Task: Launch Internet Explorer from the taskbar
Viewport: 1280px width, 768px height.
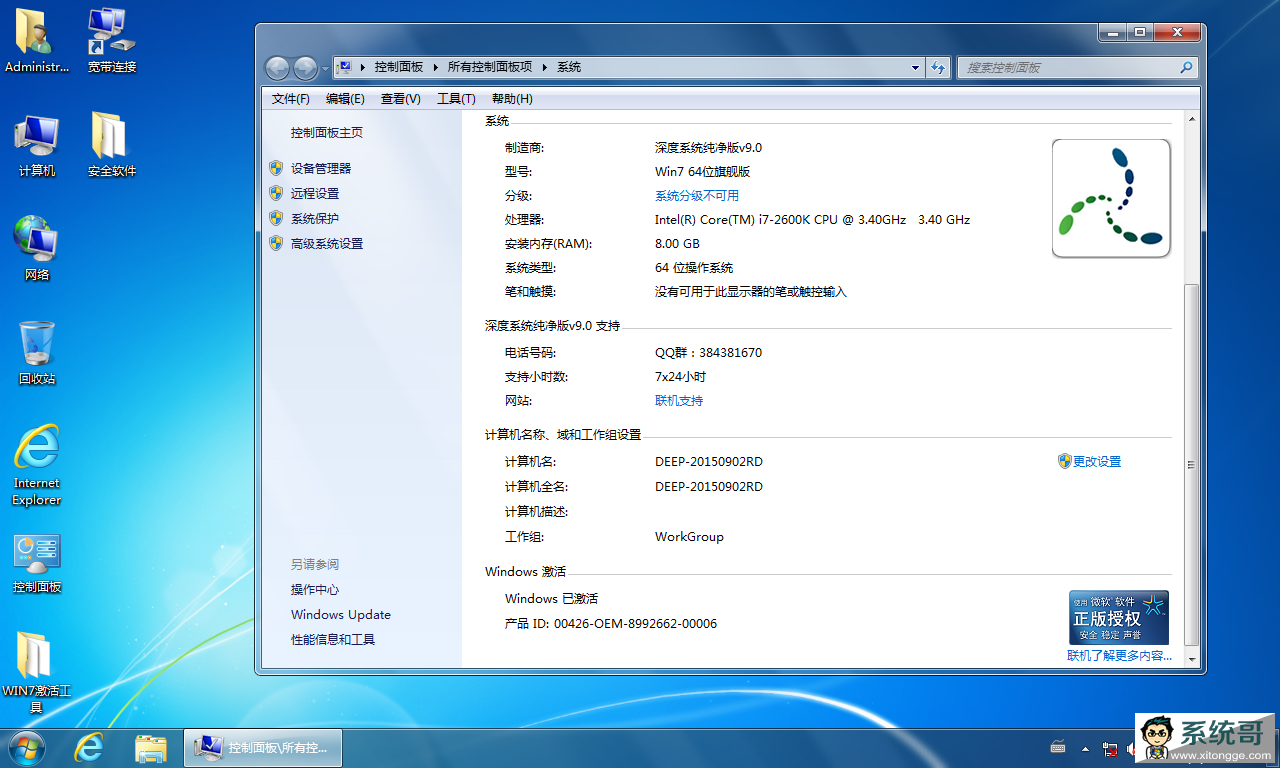Action: click(90, 747)
